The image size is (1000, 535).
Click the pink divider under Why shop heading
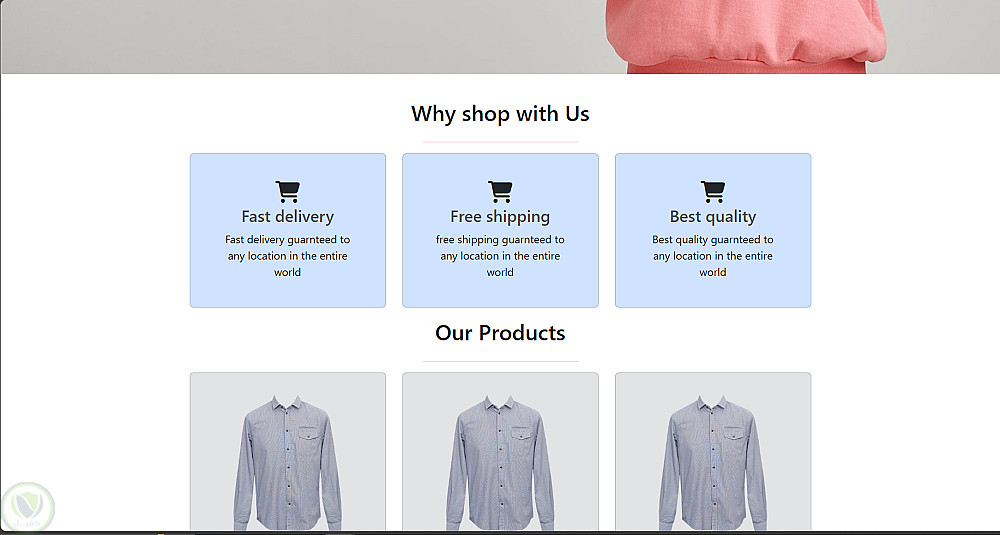click(500, 142)
